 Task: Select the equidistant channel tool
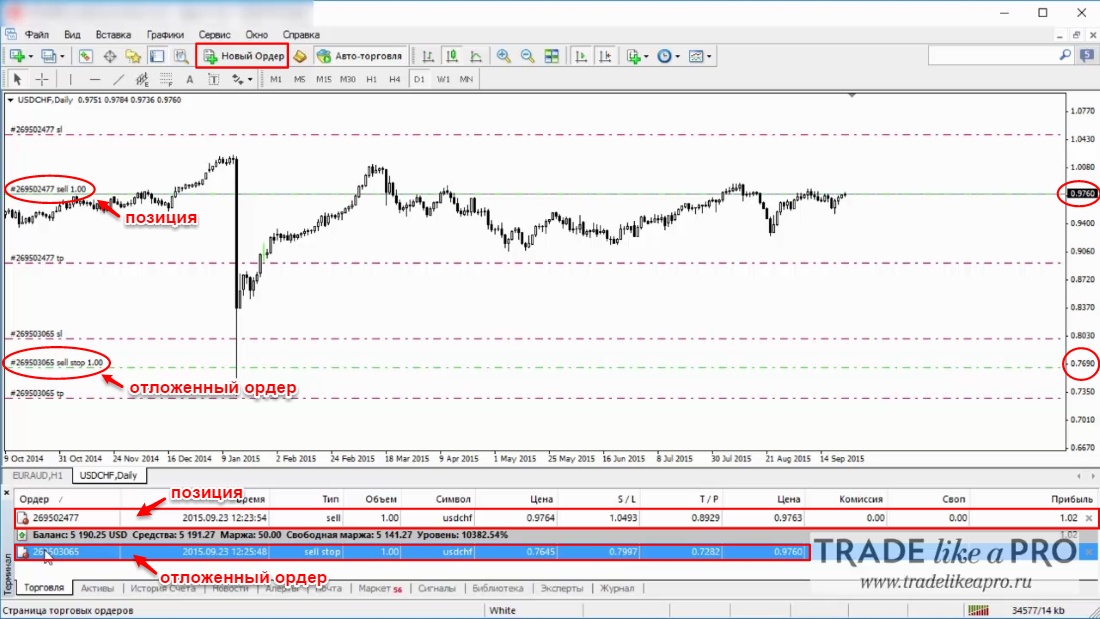(142, 79)
